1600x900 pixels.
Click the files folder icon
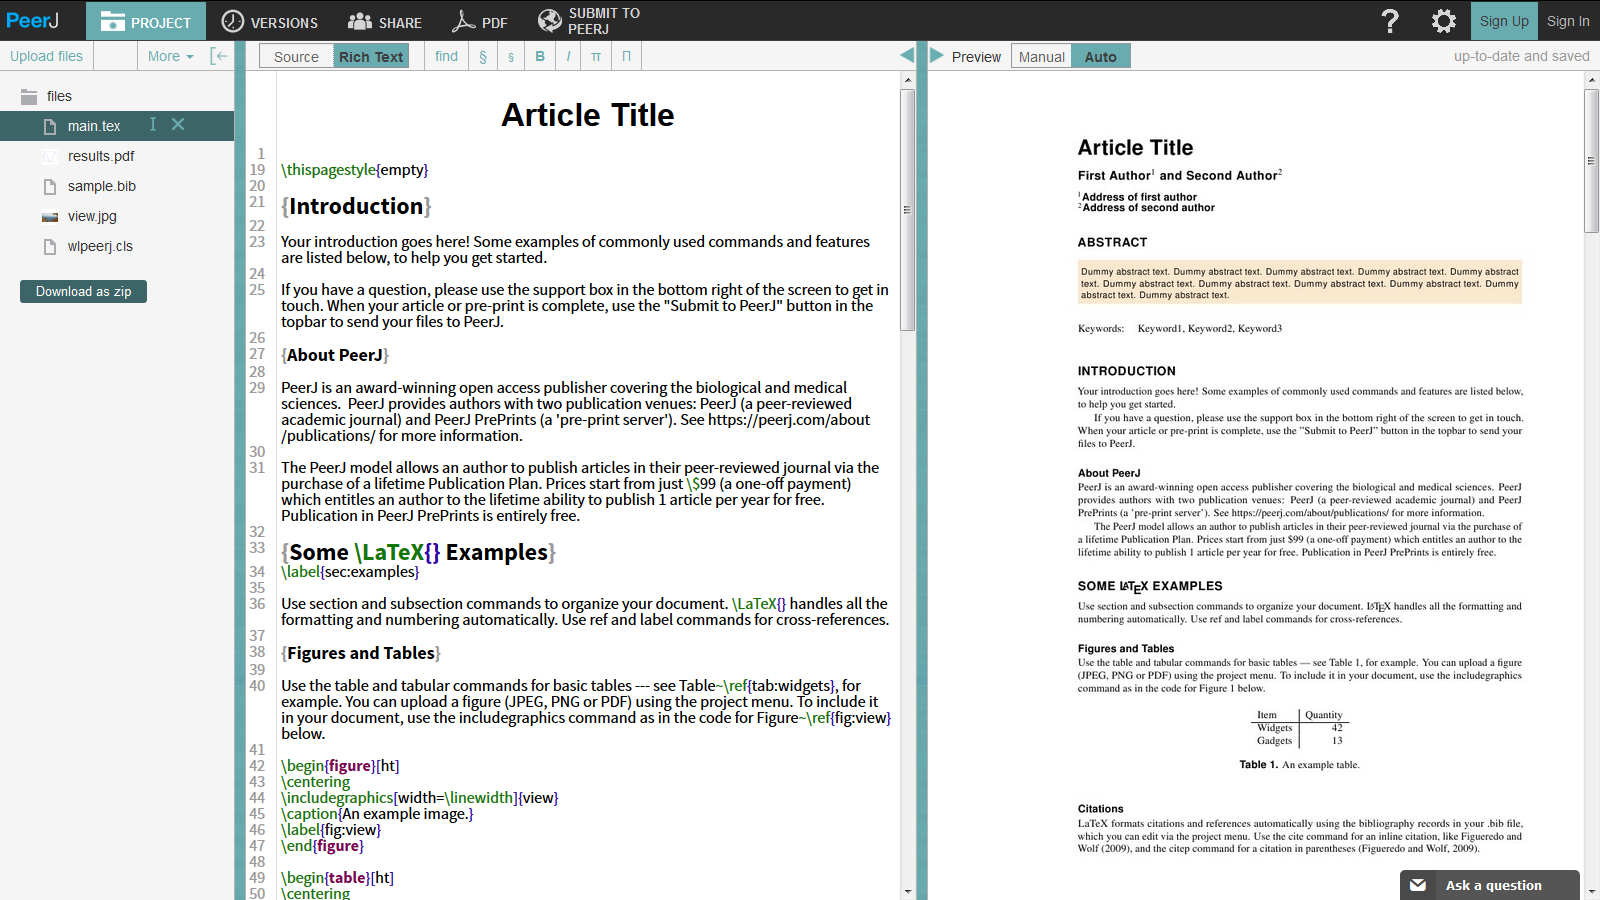[x=29, y=96]
